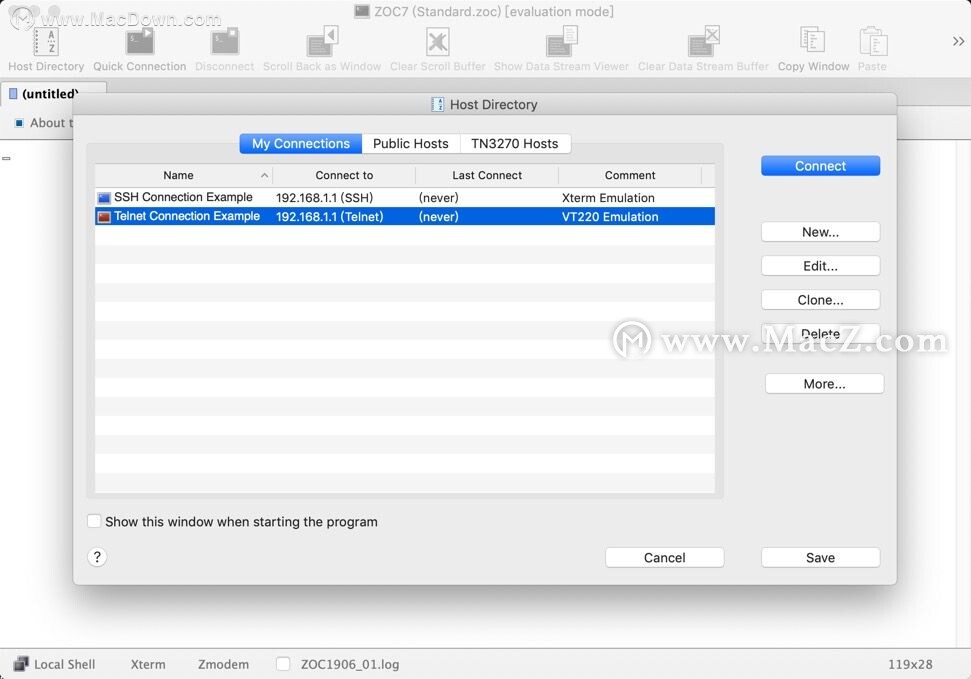This screenshot has height=679, width=971.
Task: Open Host Directory from the toolbar
Action: pos(46,42)
